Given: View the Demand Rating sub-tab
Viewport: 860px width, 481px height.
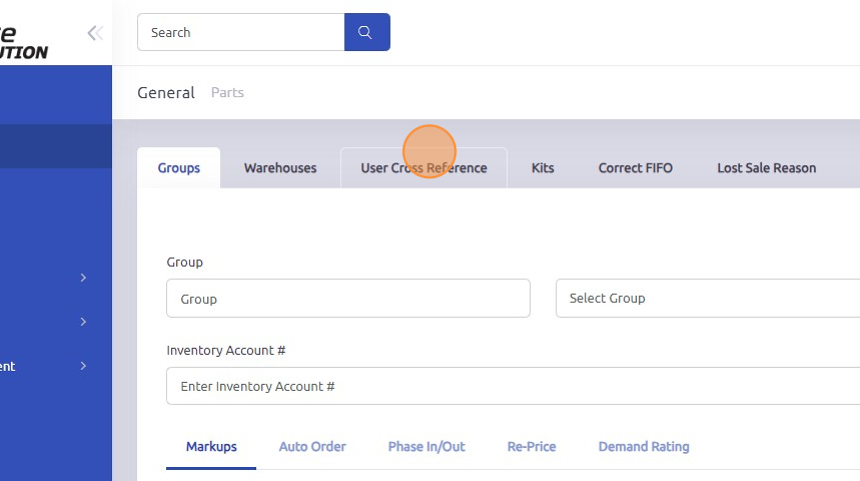Looking at the screenshot, I should (x=643, y=446).
